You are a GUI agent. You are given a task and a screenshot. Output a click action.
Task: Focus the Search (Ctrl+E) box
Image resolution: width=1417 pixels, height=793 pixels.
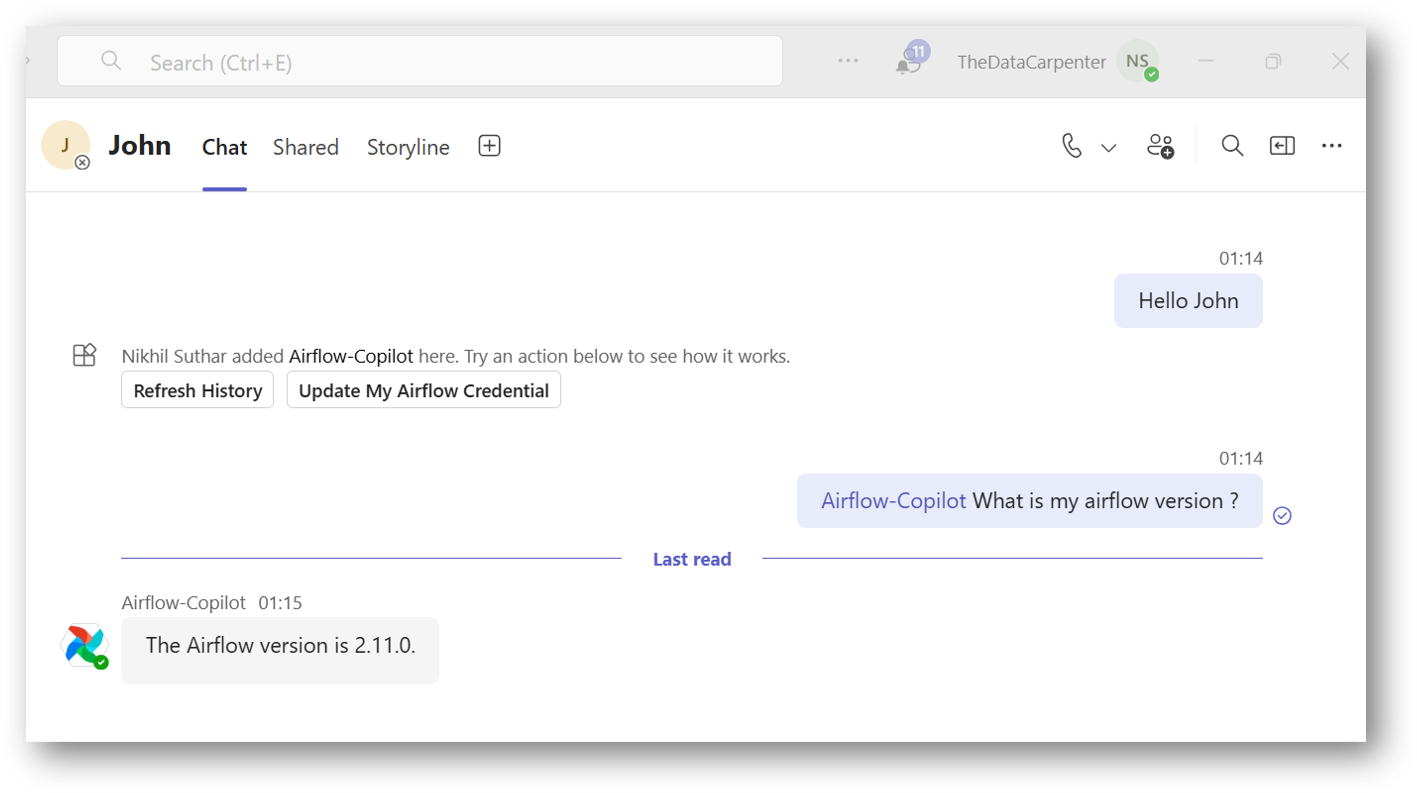coord(420,62)
